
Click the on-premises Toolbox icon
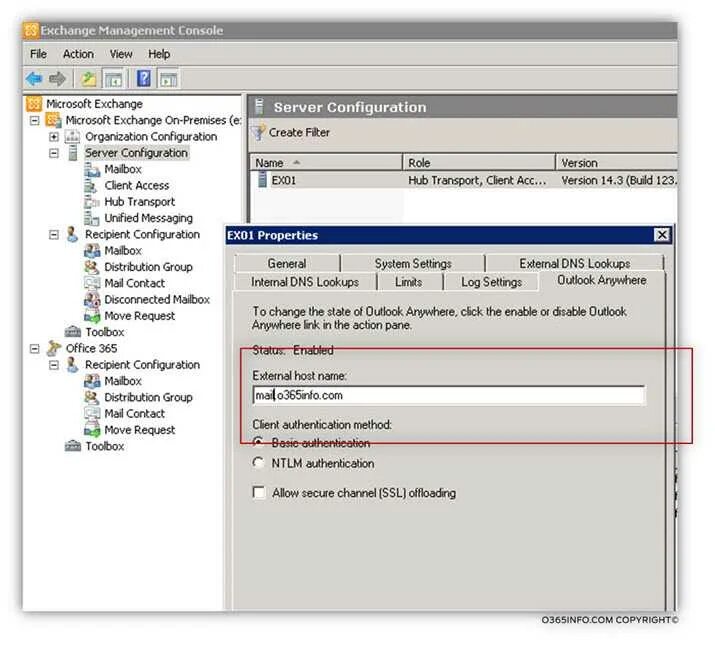pos(73,331)
